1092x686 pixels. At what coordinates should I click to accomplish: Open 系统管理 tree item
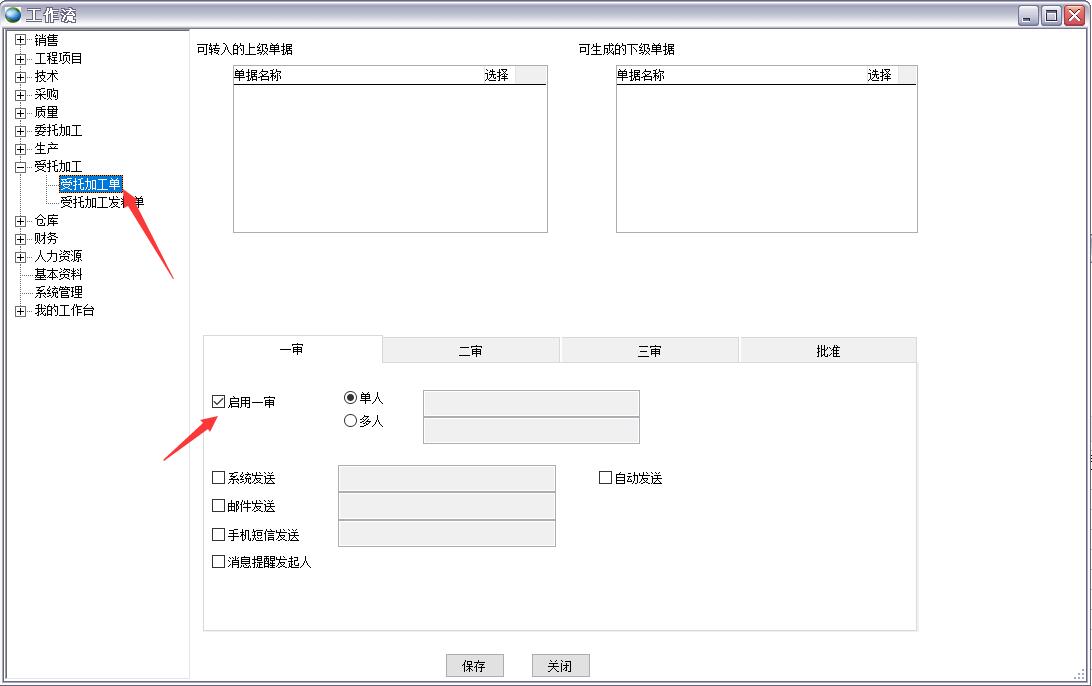click(x=58, y=292)
